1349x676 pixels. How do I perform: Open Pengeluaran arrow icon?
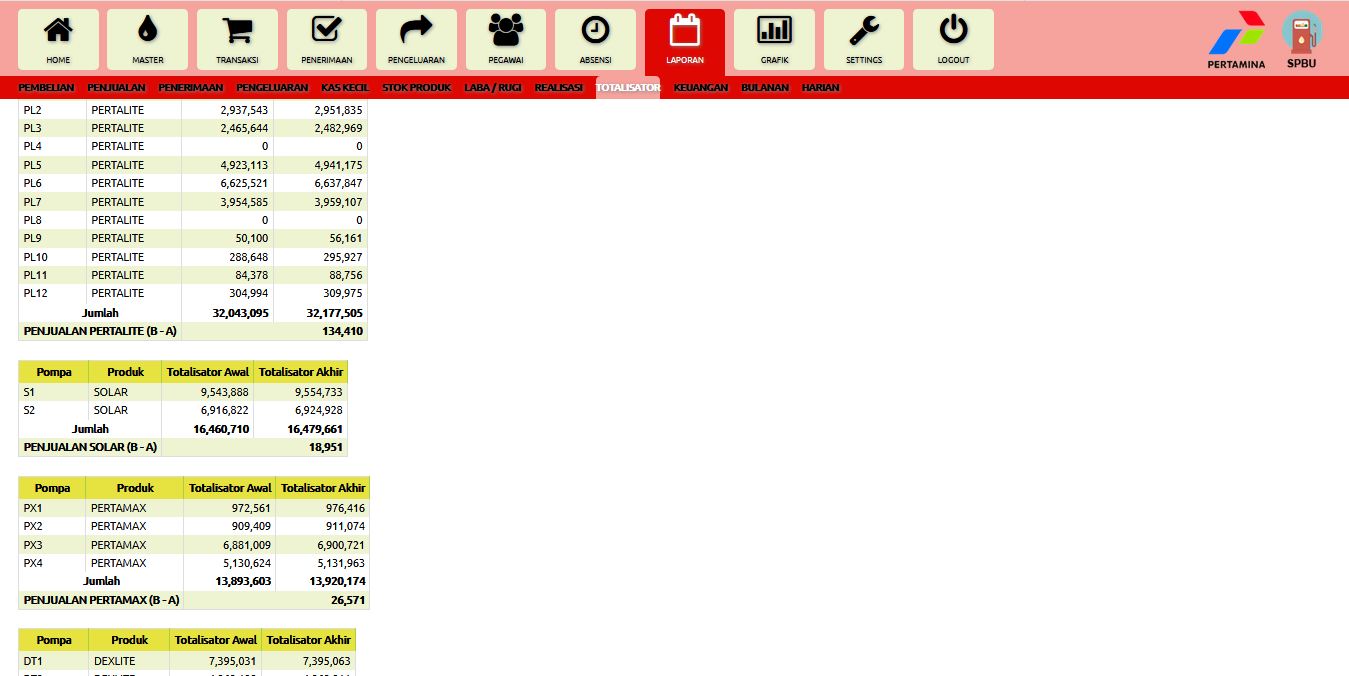[416, 31]
